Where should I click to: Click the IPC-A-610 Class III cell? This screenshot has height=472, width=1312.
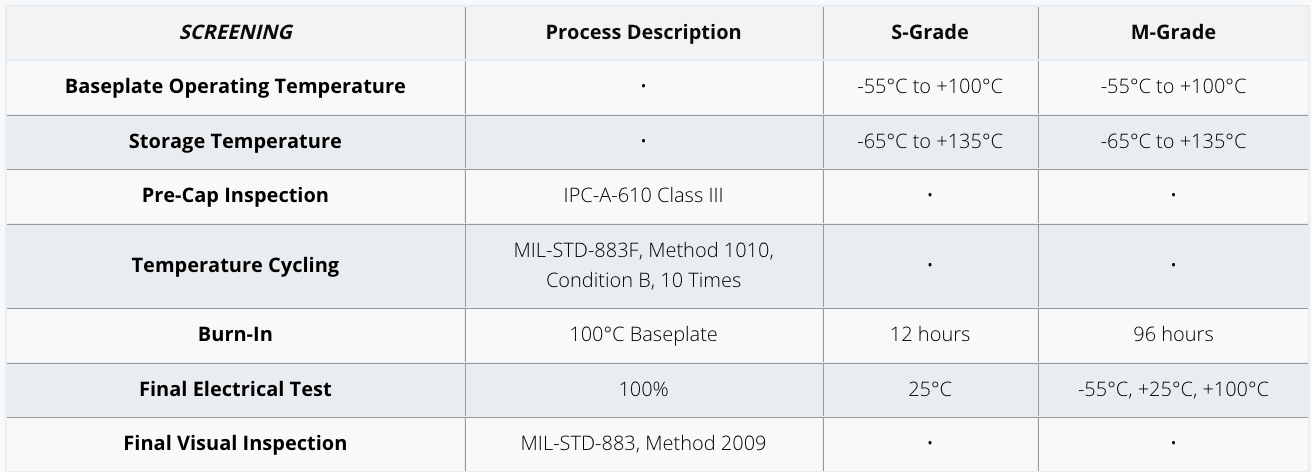pos(643,195)
